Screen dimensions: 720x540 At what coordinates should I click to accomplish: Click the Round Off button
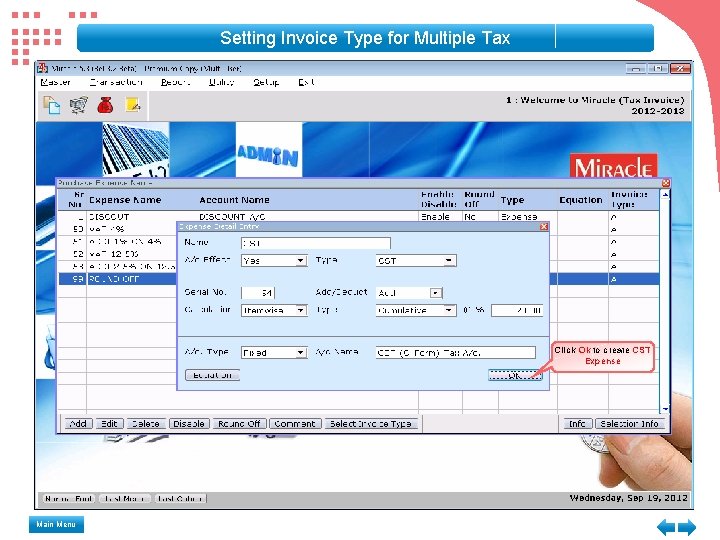pyautogui.click(x=239, y=424)
